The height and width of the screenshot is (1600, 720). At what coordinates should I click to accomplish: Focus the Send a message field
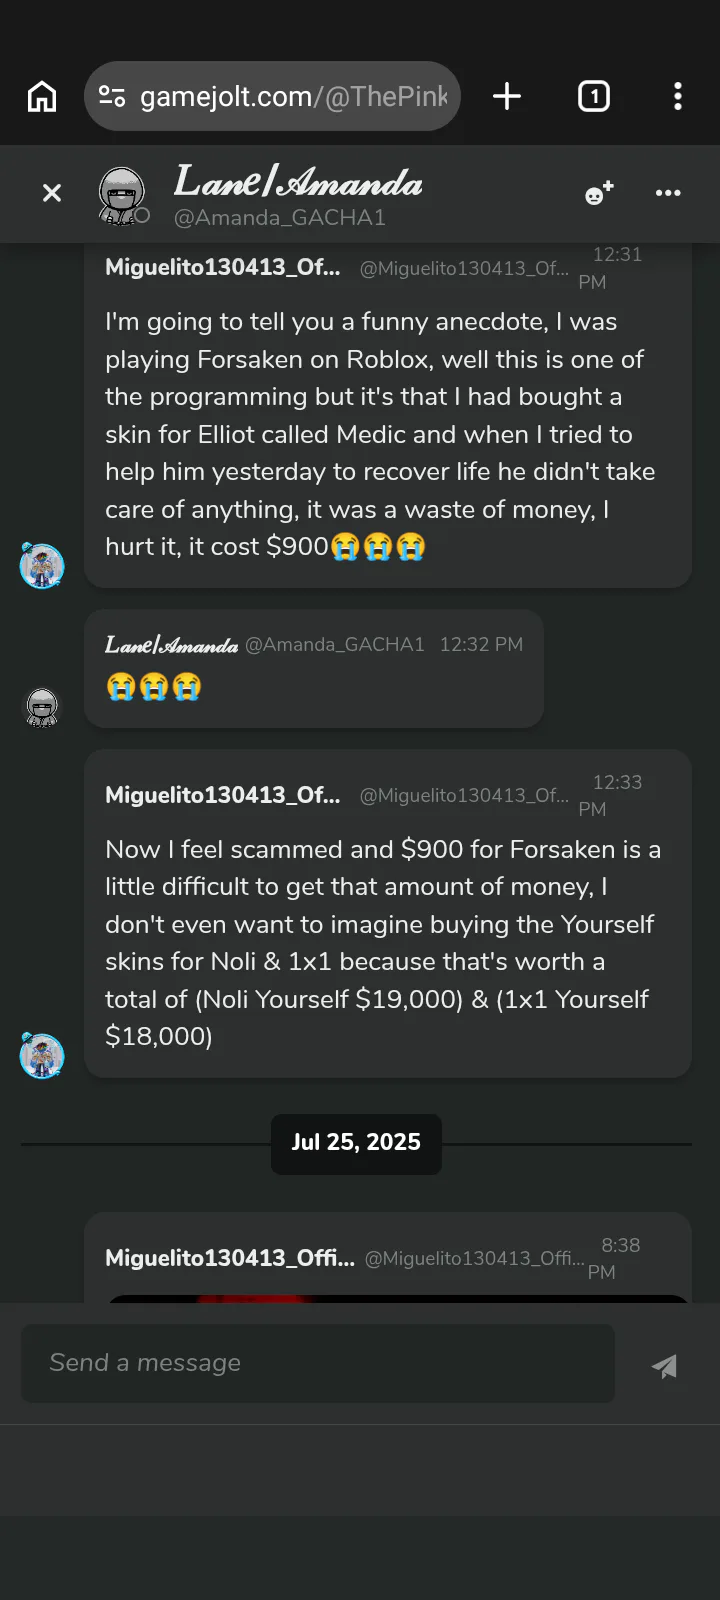pos(318,1363)
